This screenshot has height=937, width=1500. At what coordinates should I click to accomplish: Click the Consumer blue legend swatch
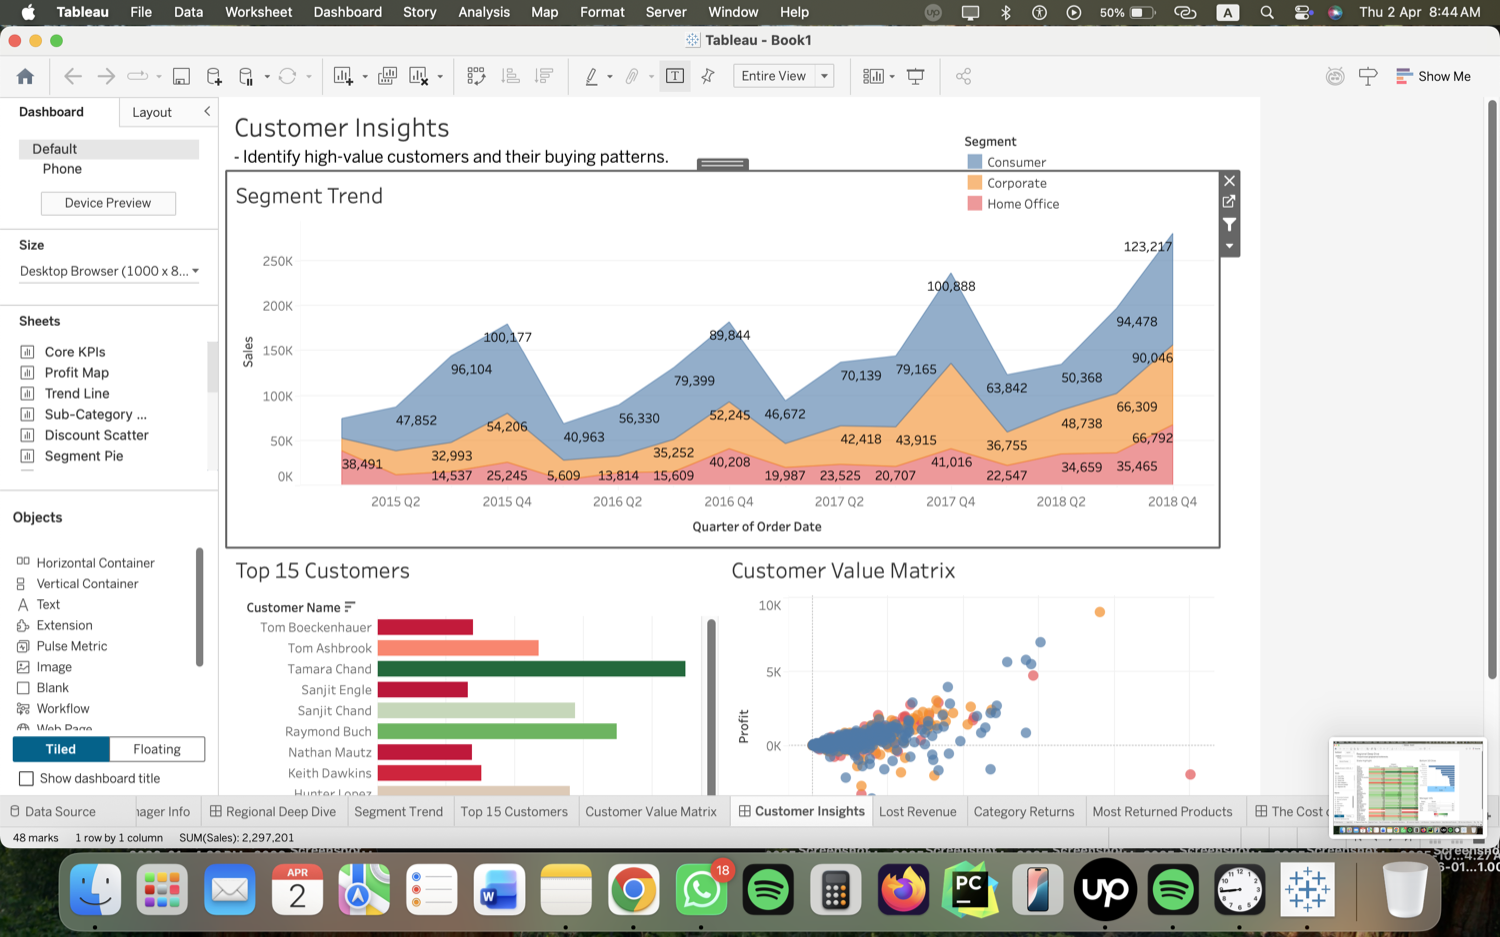975,162
